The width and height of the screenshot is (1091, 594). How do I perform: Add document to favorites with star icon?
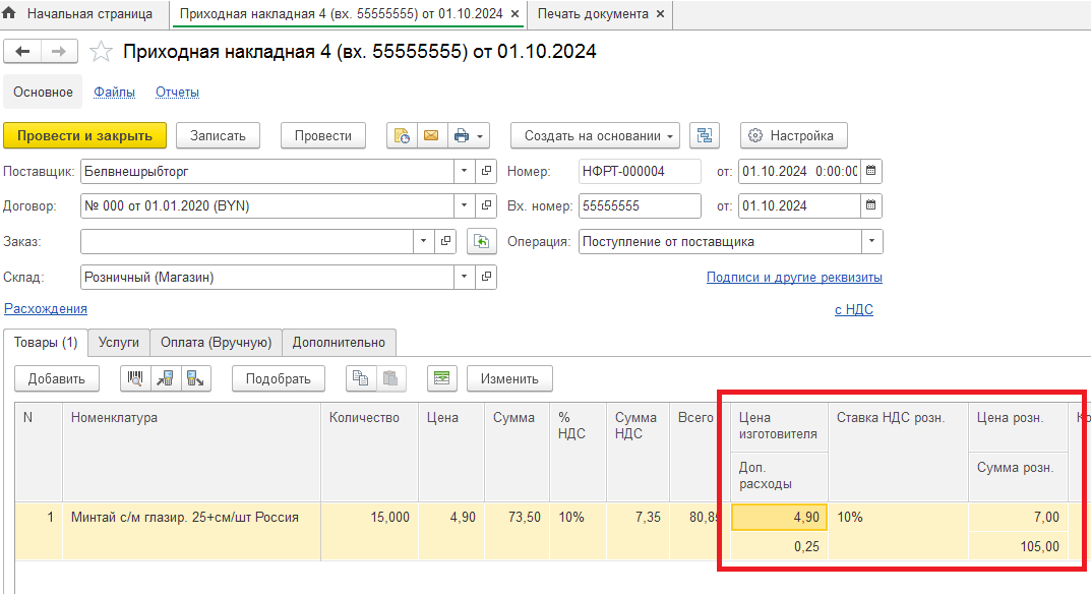pyautogui.click(x=100, y=52)
